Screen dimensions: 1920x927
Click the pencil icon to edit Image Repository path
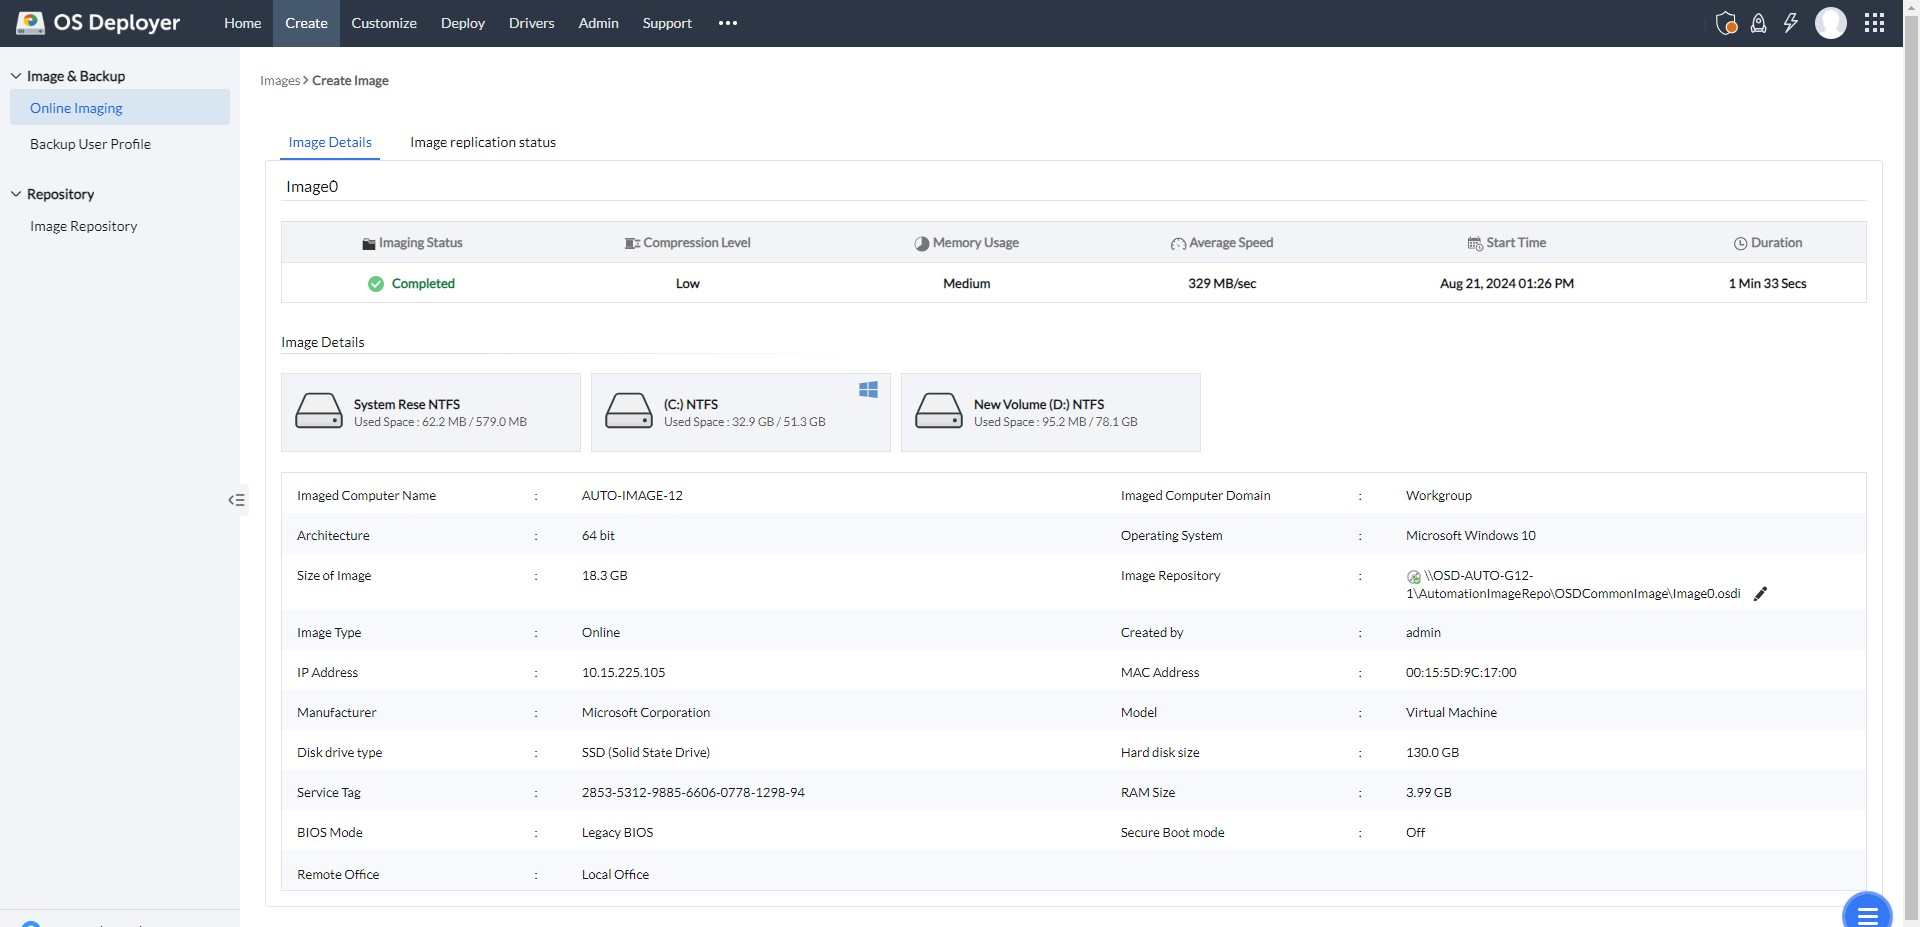1761,593
